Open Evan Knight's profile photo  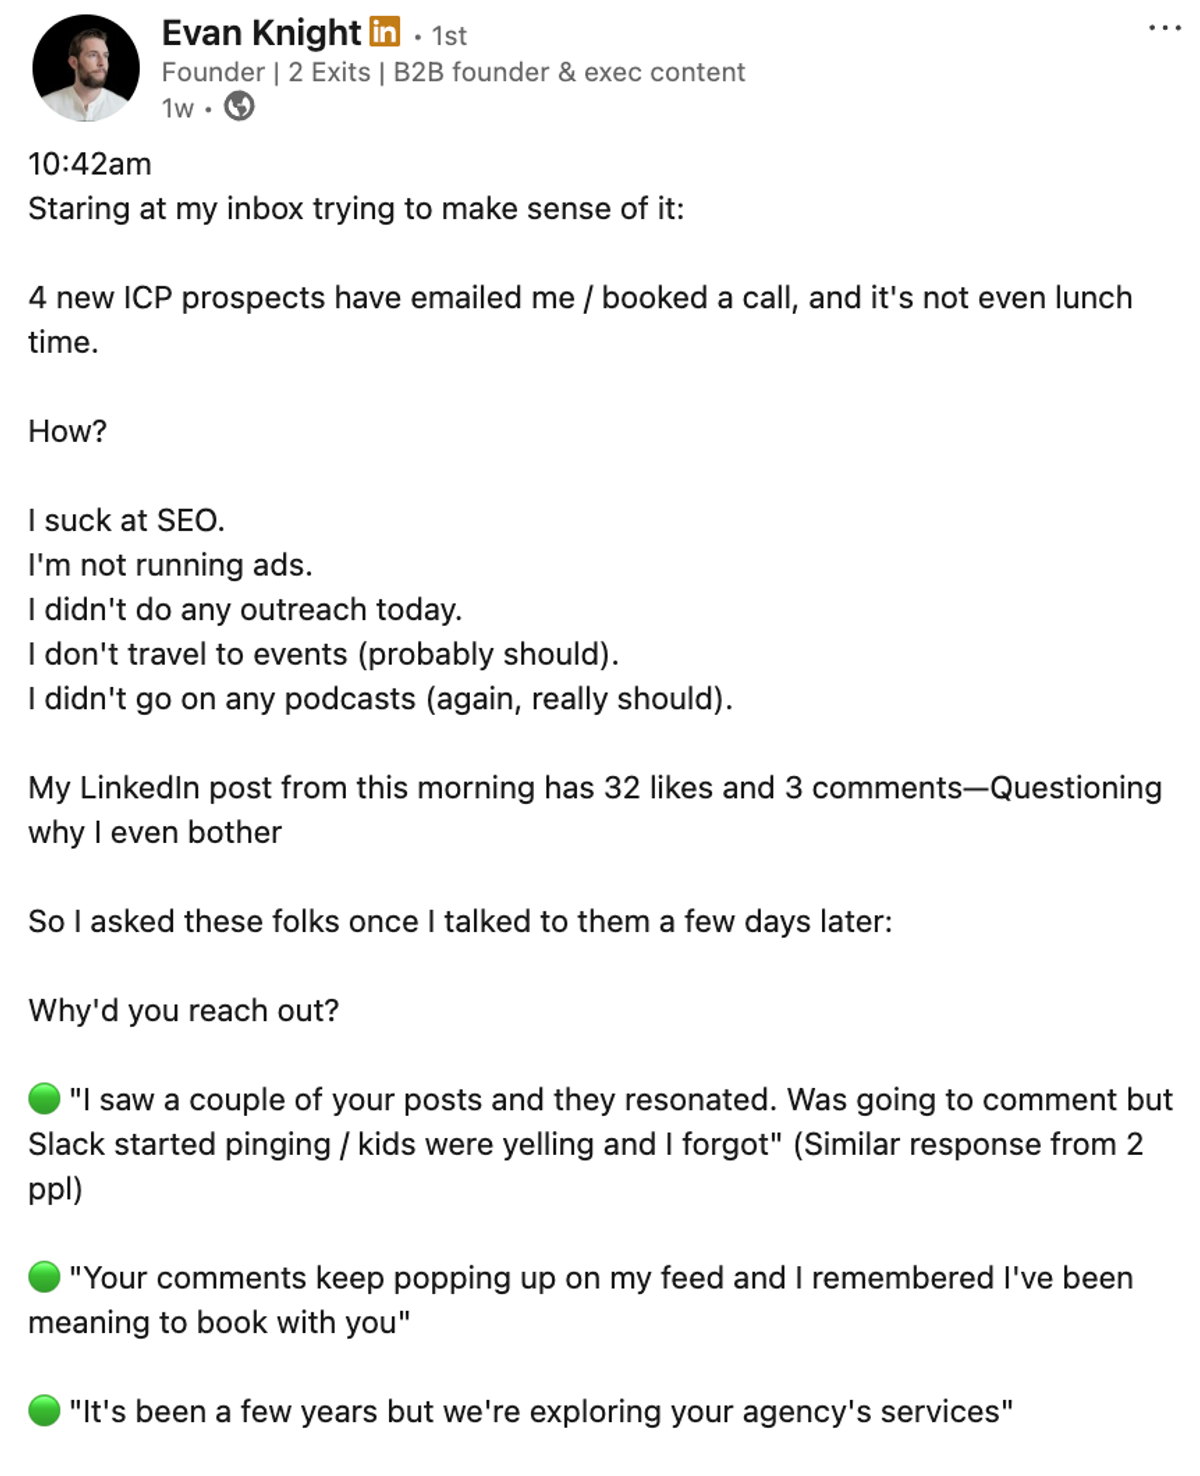(86, 68)
